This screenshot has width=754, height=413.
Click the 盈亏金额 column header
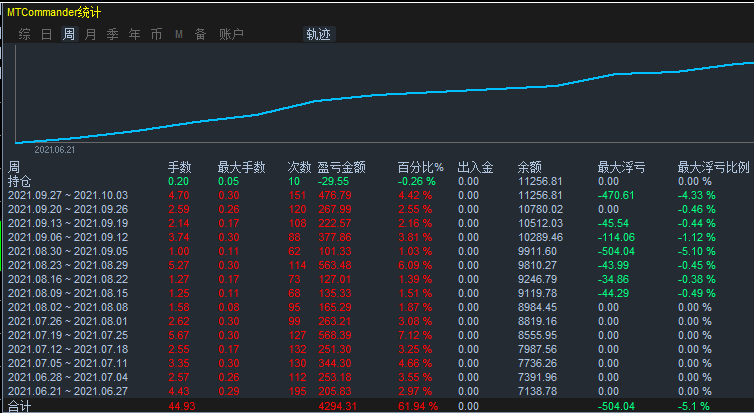(341, 167)
